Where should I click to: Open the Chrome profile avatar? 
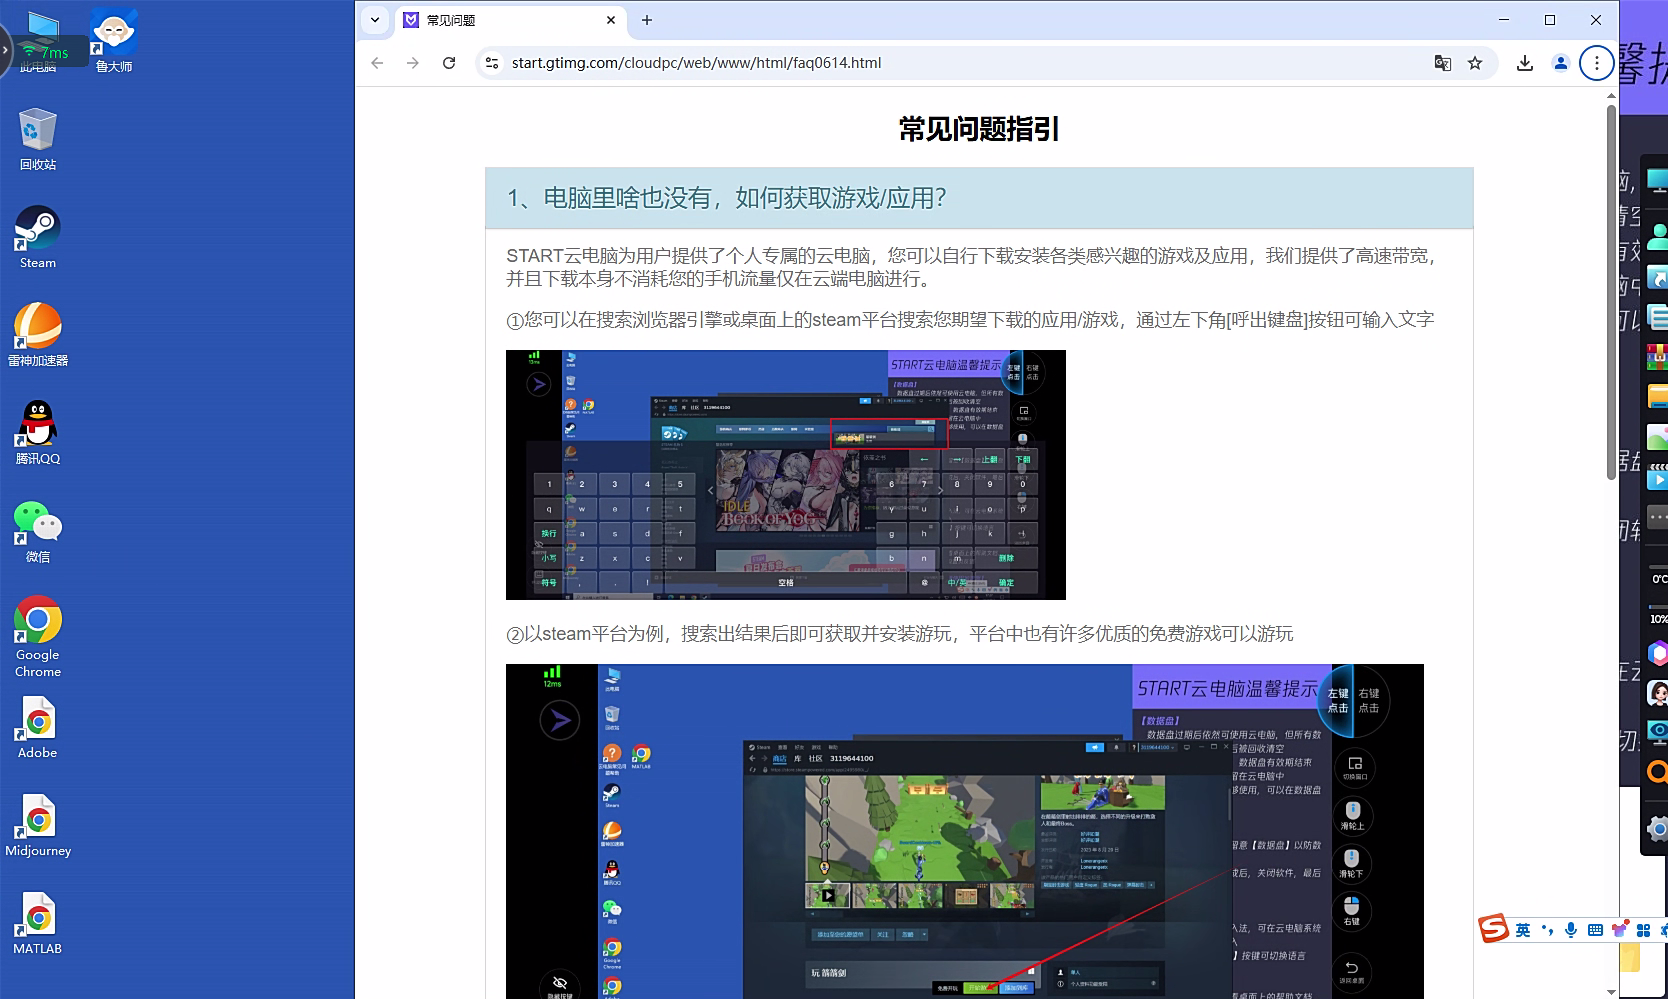[x=1560, y=63]
